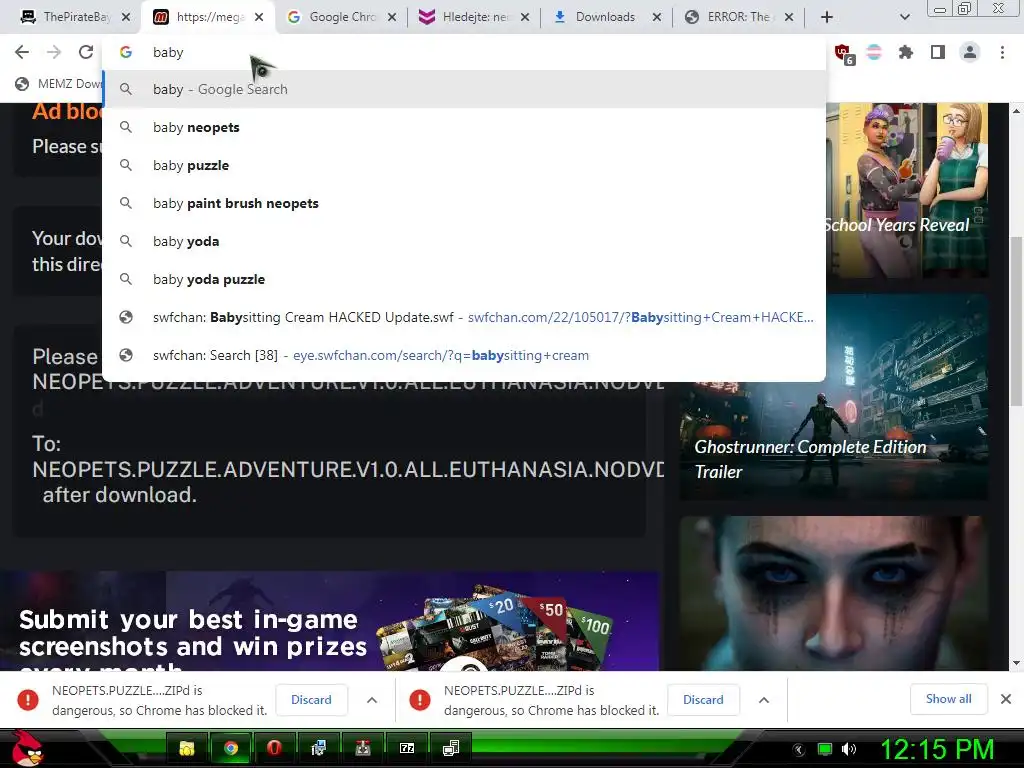
Task: Select 'baby - Google Search' suggestion
Action: [x=464, y=89]
